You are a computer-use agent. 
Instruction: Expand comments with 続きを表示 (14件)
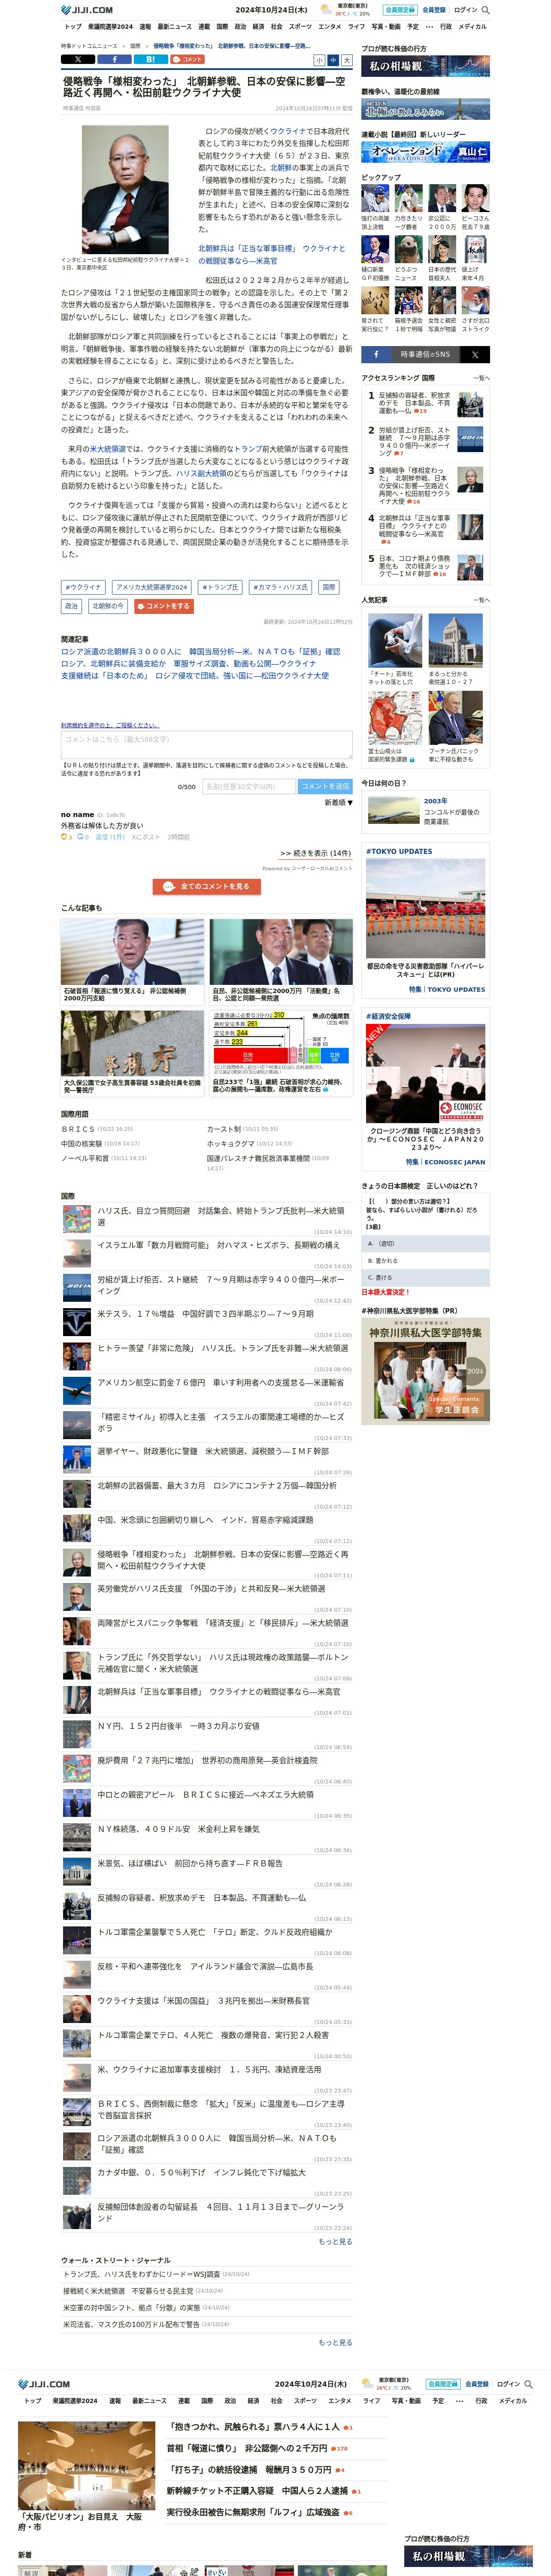point(315,853)
